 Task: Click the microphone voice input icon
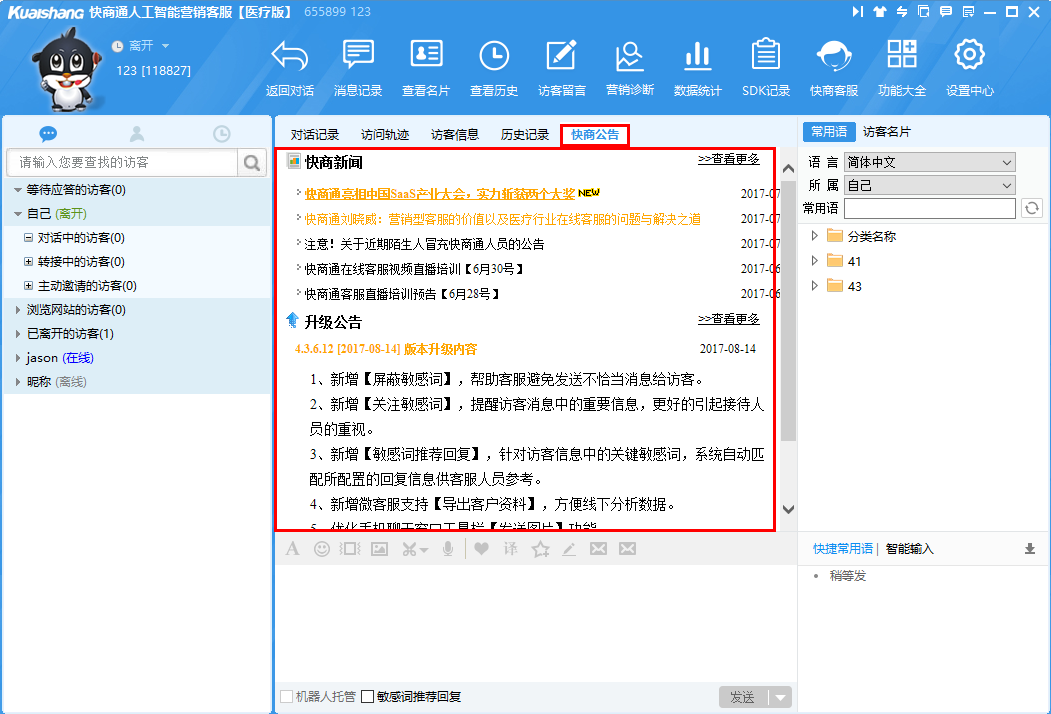point(449,549)
